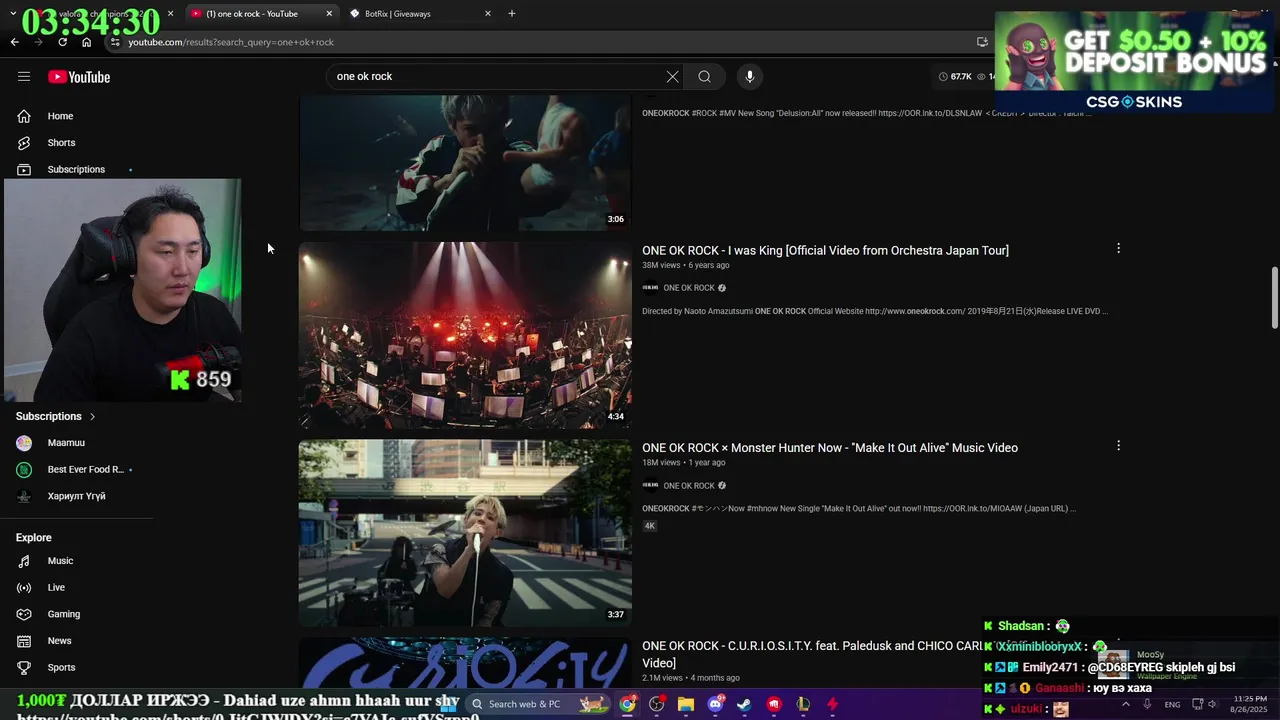Open the clock showing 11:25 PM
Viewport: 1280px width, 720px height.
[x=1250, y=704]
